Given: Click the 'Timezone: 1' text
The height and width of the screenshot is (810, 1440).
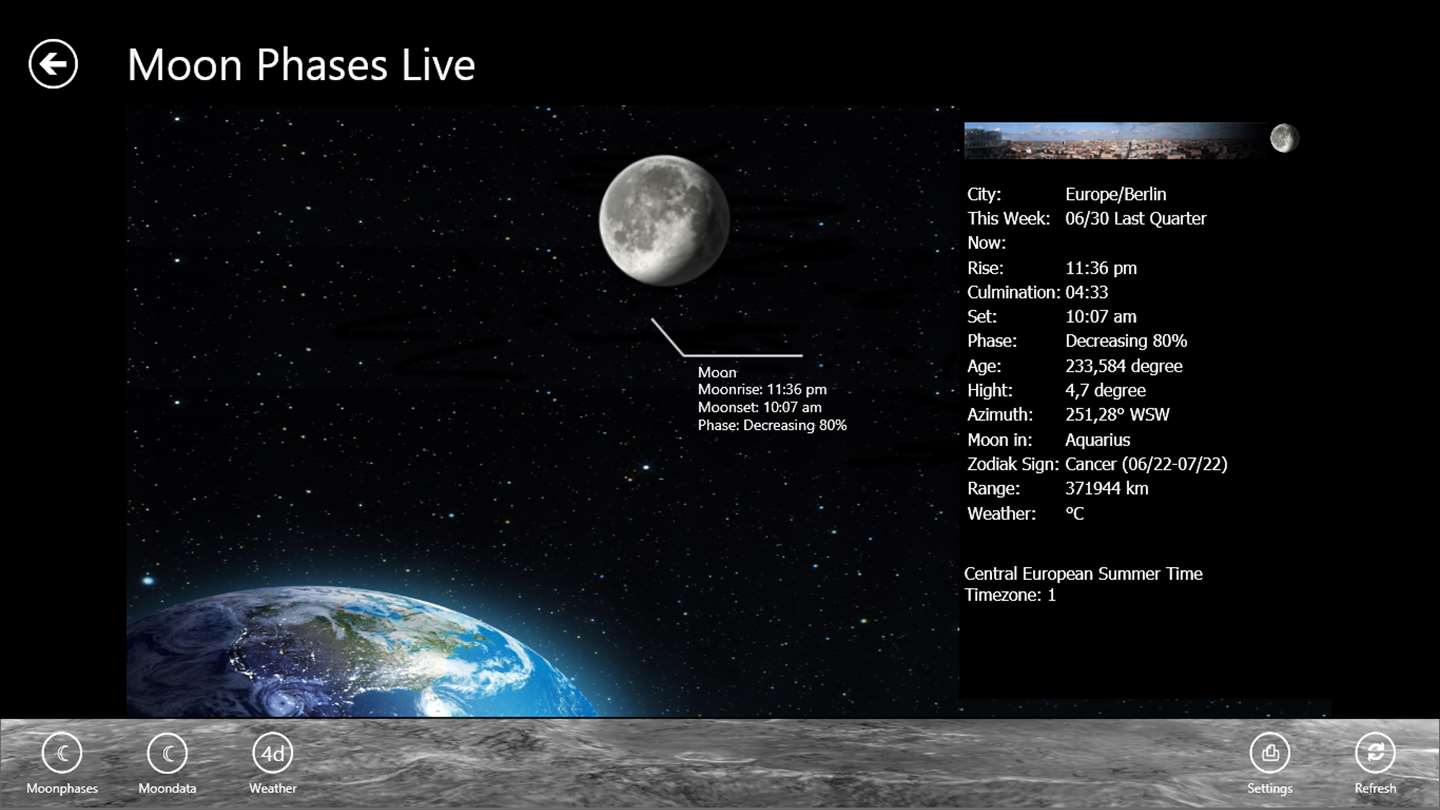Looking at the screenshot, I should point(1010,595).
